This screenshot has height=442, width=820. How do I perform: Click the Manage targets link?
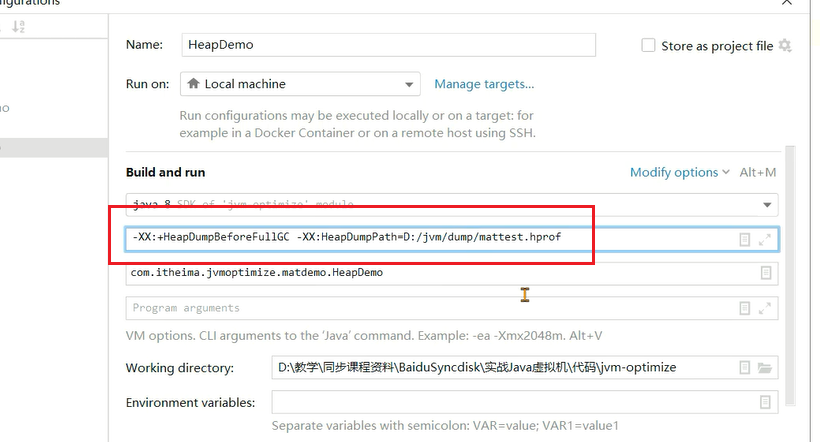[x=484, y=85]
